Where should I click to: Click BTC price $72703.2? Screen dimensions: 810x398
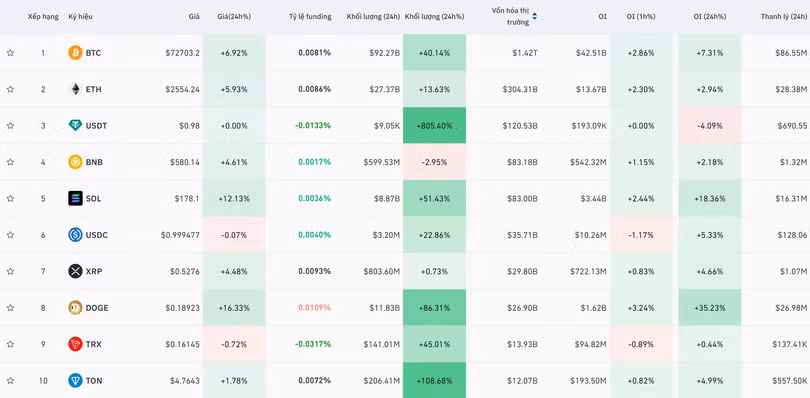(x=182, y=53)
